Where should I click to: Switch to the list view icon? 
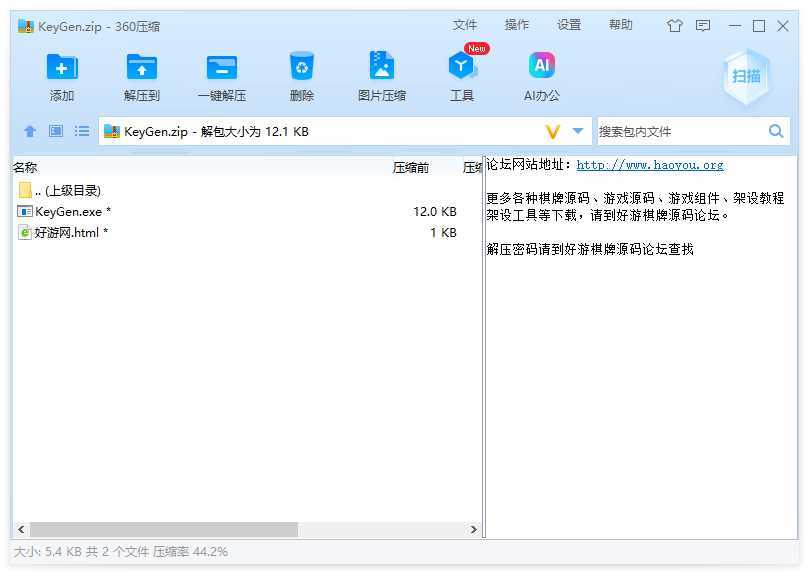[82, 131]
